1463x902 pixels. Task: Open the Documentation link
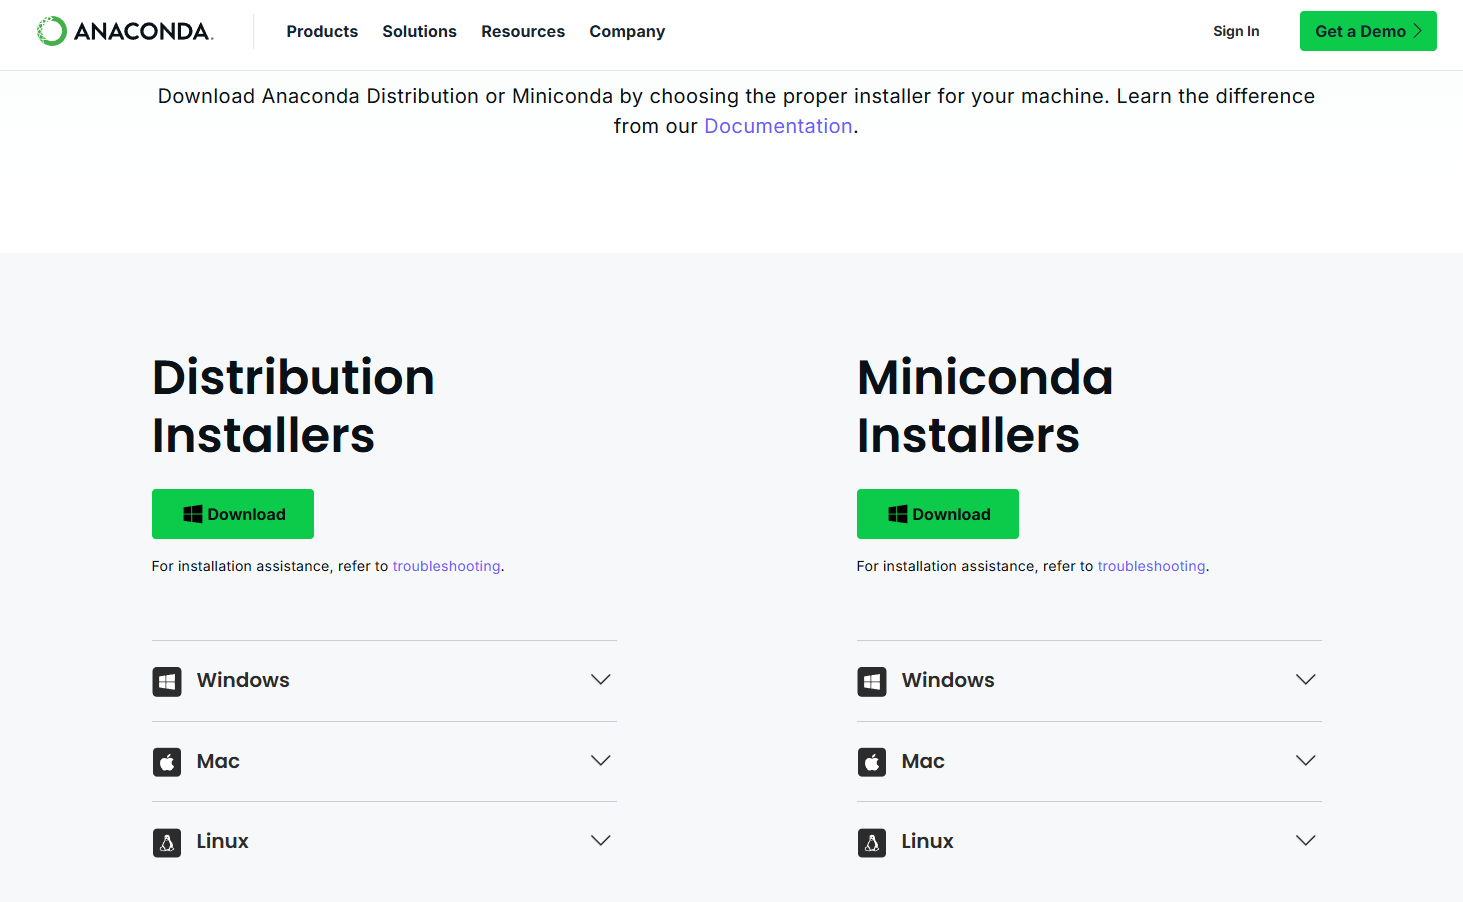[x=778, y=126]
